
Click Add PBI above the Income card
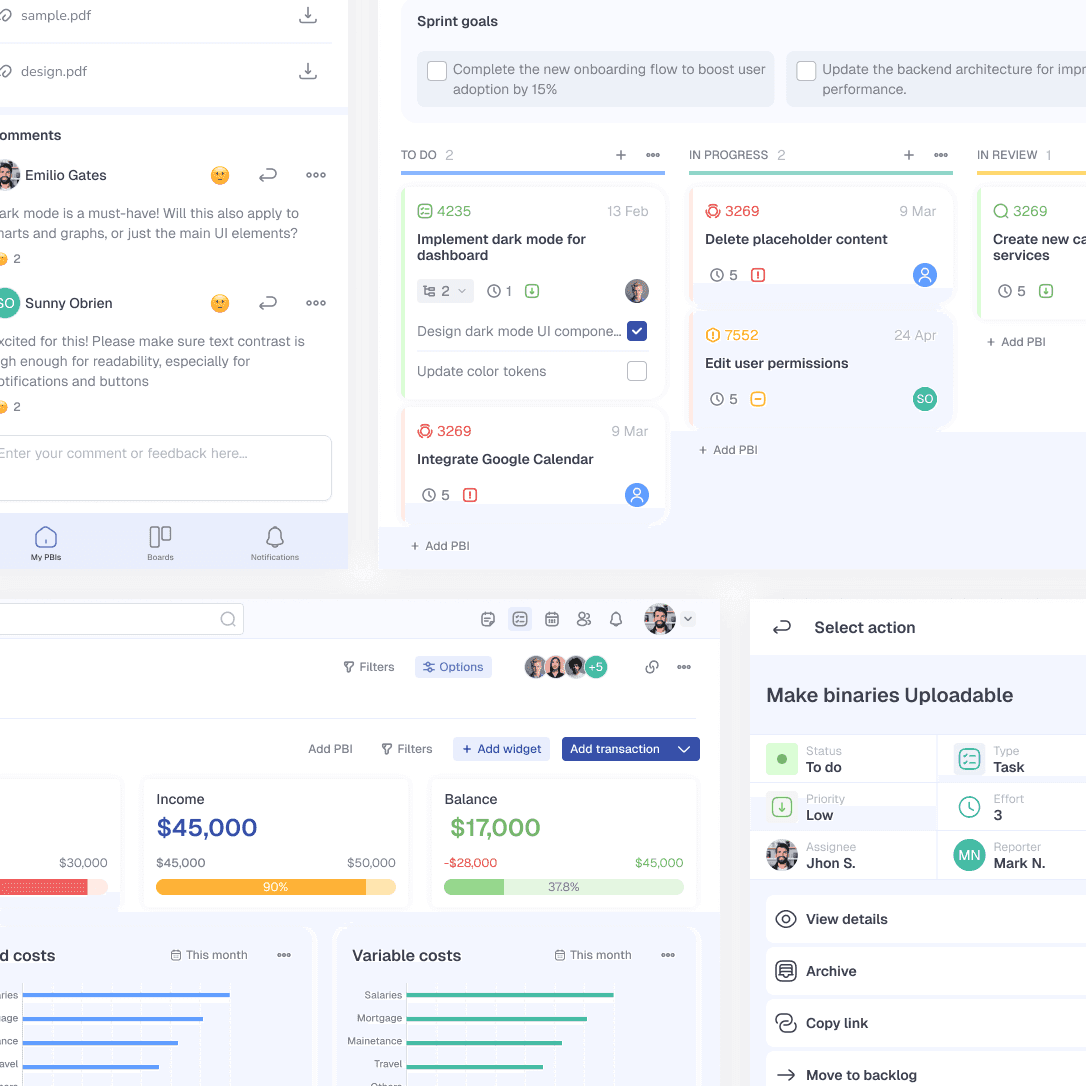pyautogui.click(x=330, y=749)
